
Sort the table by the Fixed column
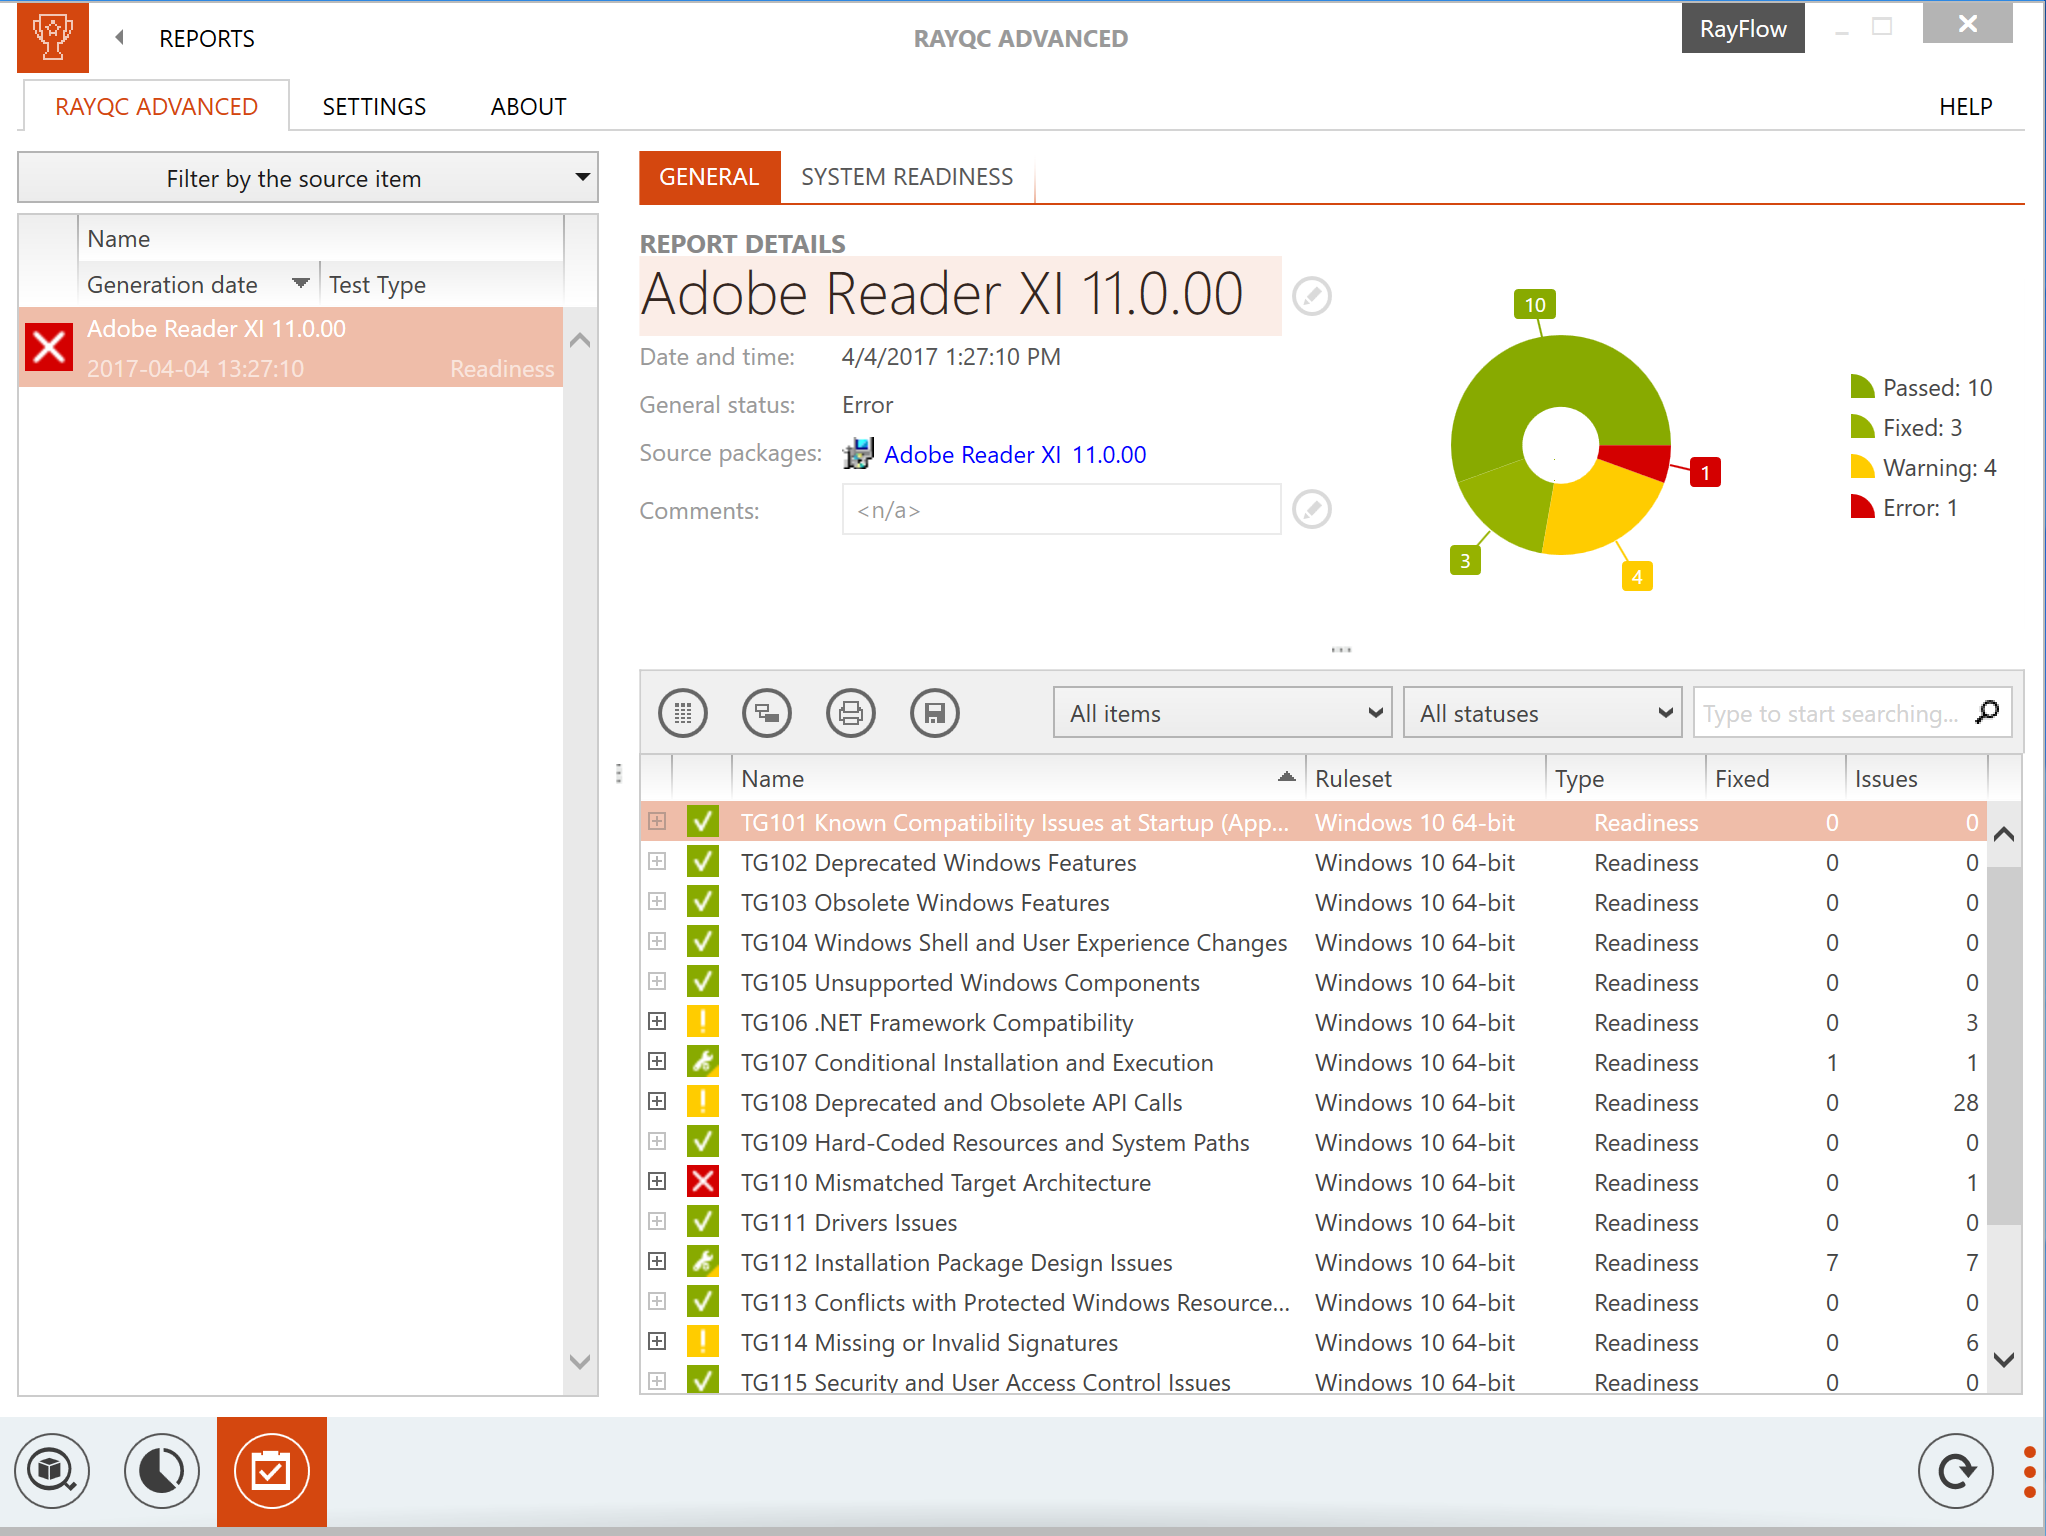pyautogui.click(x=1775, y=778)
